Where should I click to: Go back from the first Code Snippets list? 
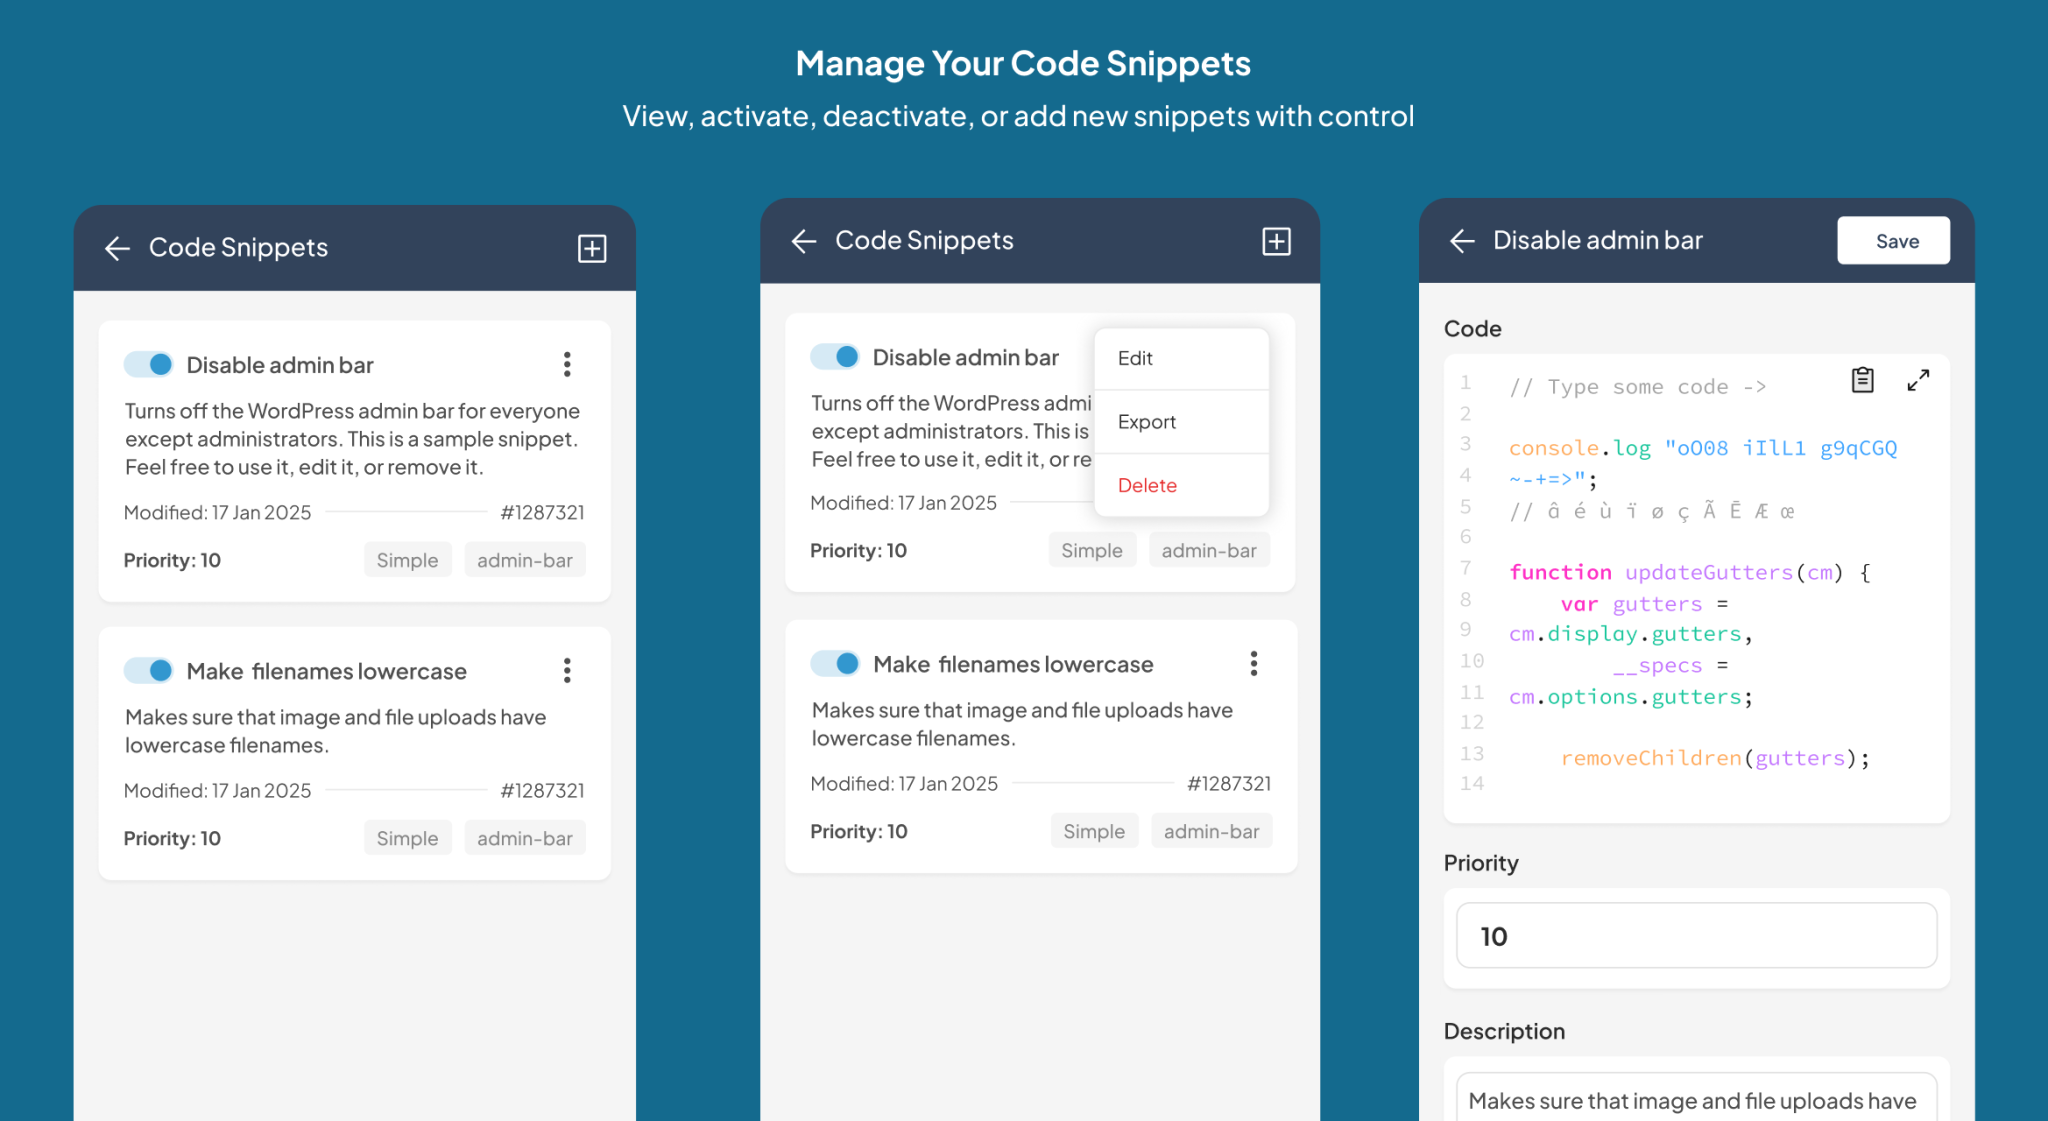point(117,249)
